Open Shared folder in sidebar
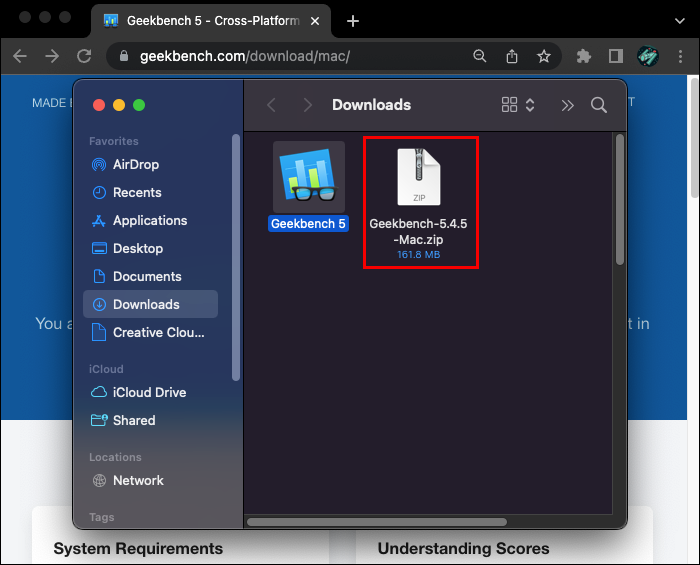This screenshot has width=700, height=565. tap(150, 420)
